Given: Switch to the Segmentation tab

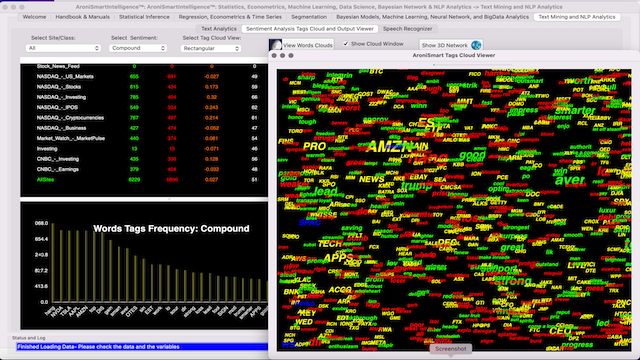Looking at the screenshot, I should pyautogui.click(x=309, y=17).
